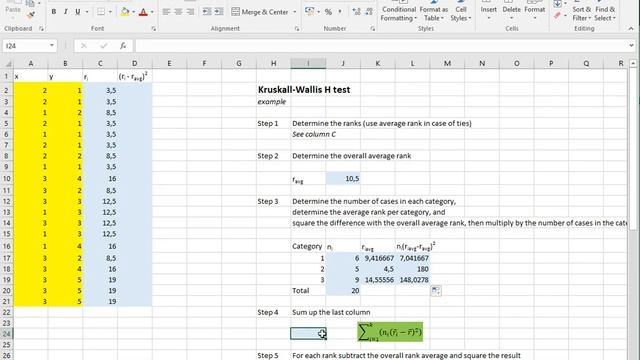Toggle underline formatting
This screenshot has height=360, width=640.
[x=78, y=12]
